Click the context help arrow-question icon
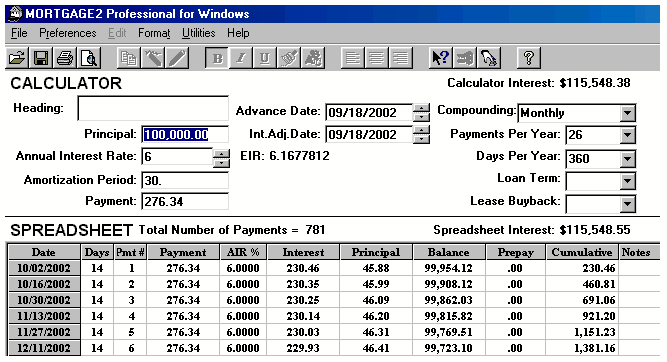 (440, 58)
